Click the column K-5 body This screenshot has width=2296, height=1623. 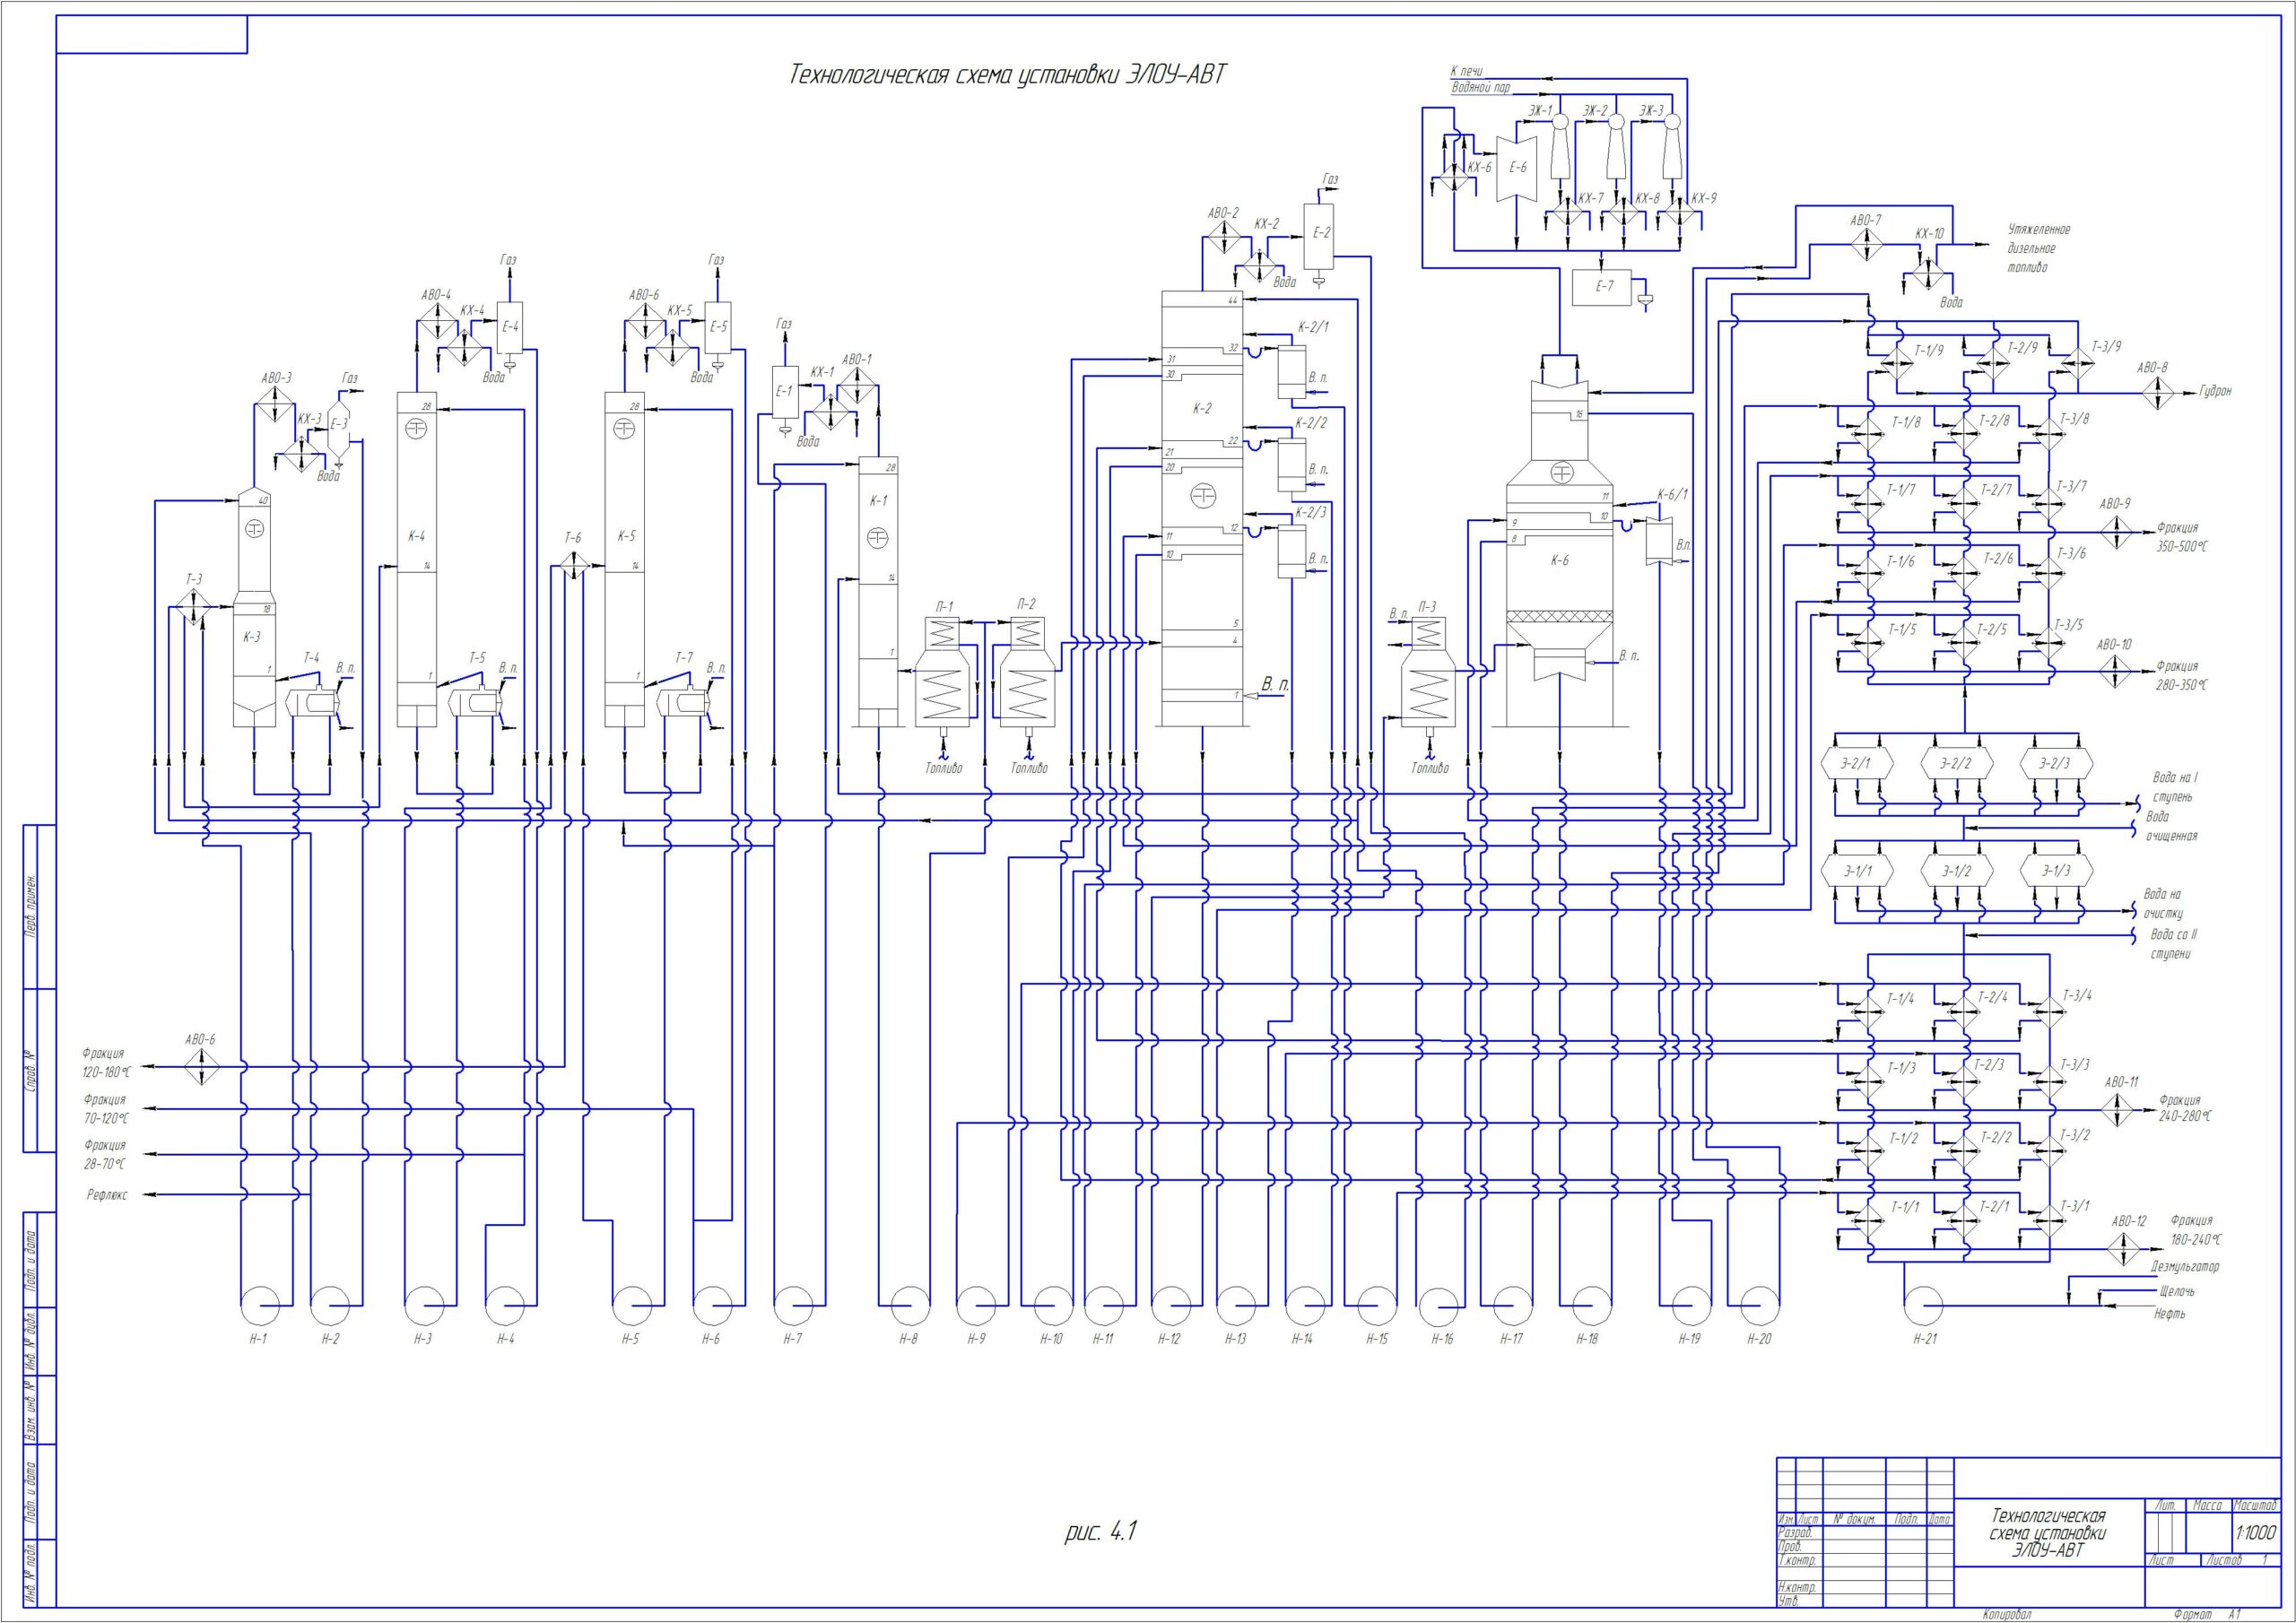coord(624,558)
